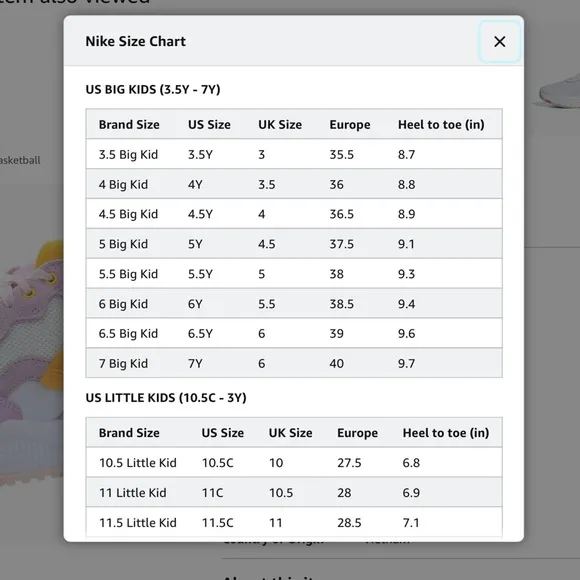Click the heel to toe value '9.6'
Viewport: 580px width, 580px height.
(x=406, y=333)
